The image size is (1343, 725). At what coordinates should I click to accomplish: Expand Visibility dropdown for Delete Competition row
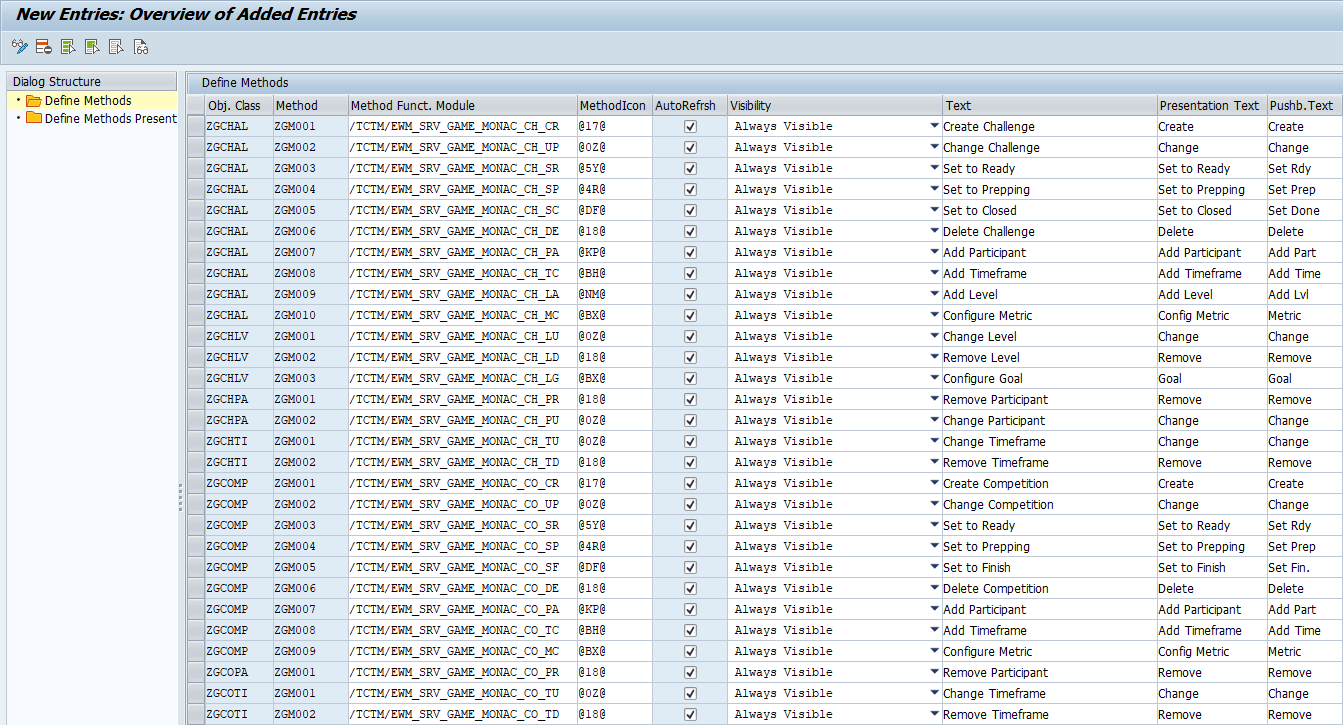(934, 588)
